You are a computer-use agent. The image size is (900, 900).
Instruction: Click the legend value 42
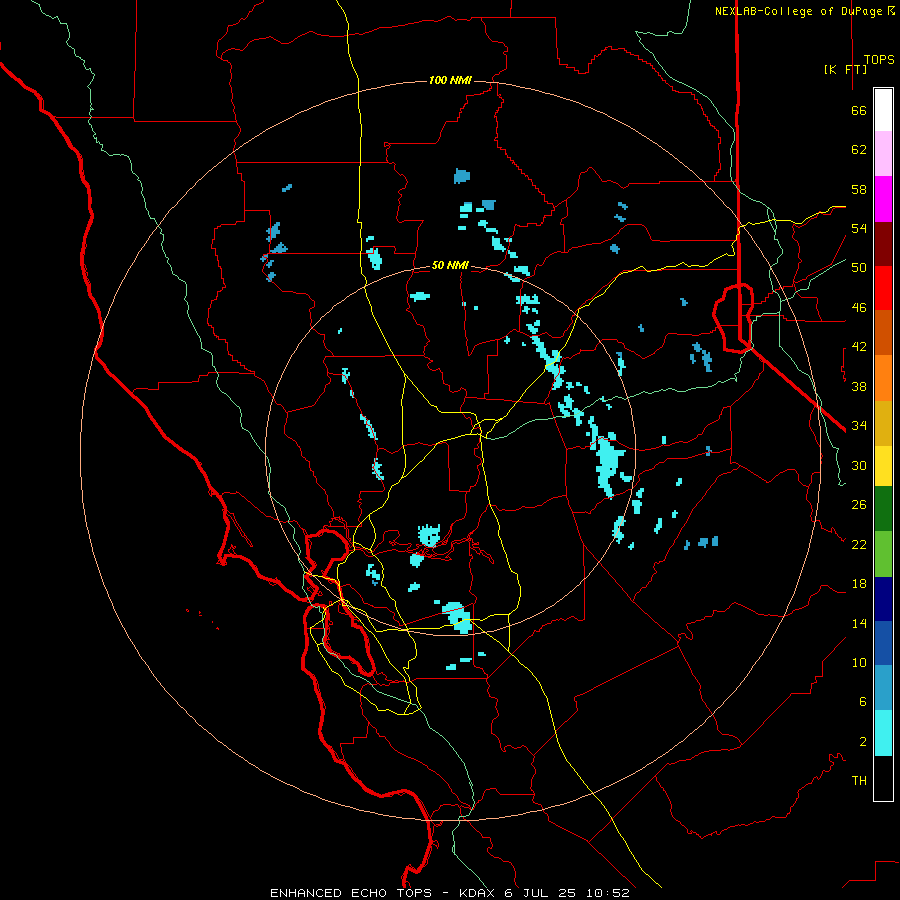click(859, 347)
